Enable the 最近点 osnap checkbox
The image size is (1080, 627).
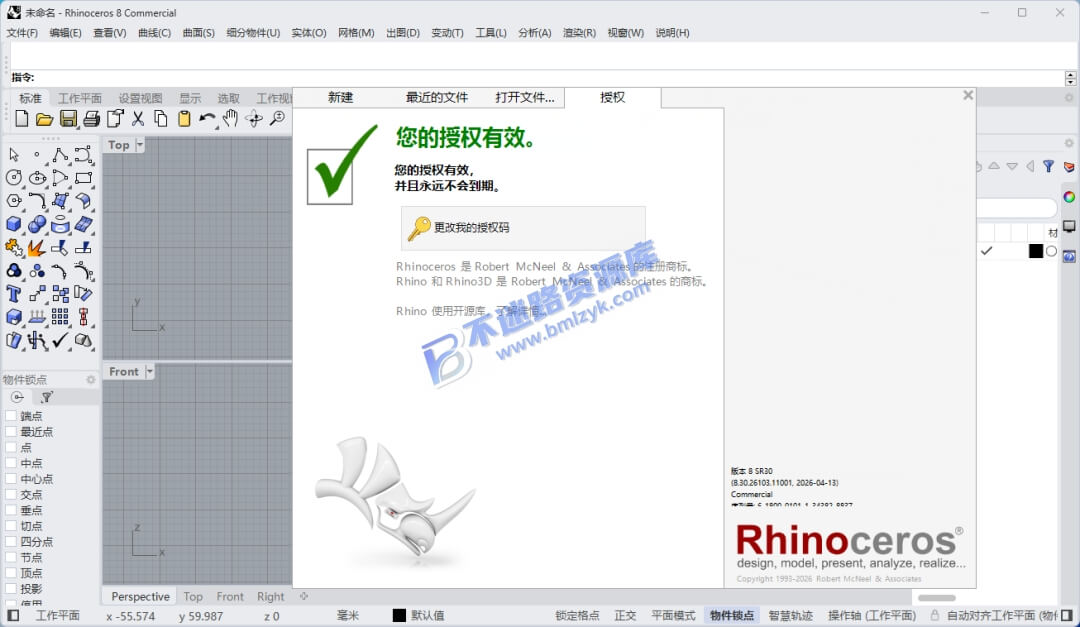pos(11,431)
